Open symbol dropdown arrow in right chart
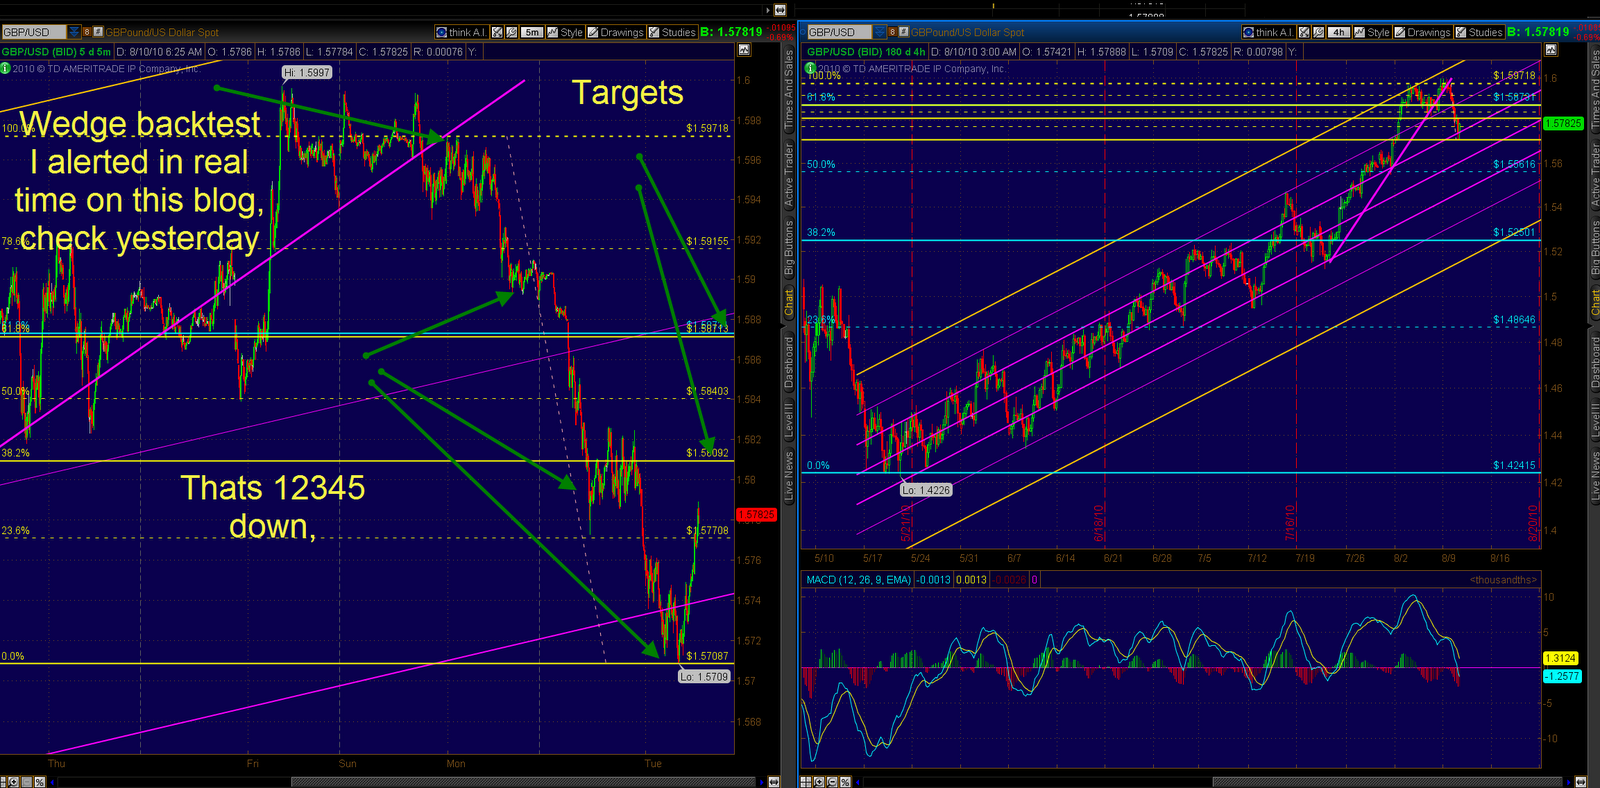This screenshot has width=1600, height=788. tap(880, 32)
